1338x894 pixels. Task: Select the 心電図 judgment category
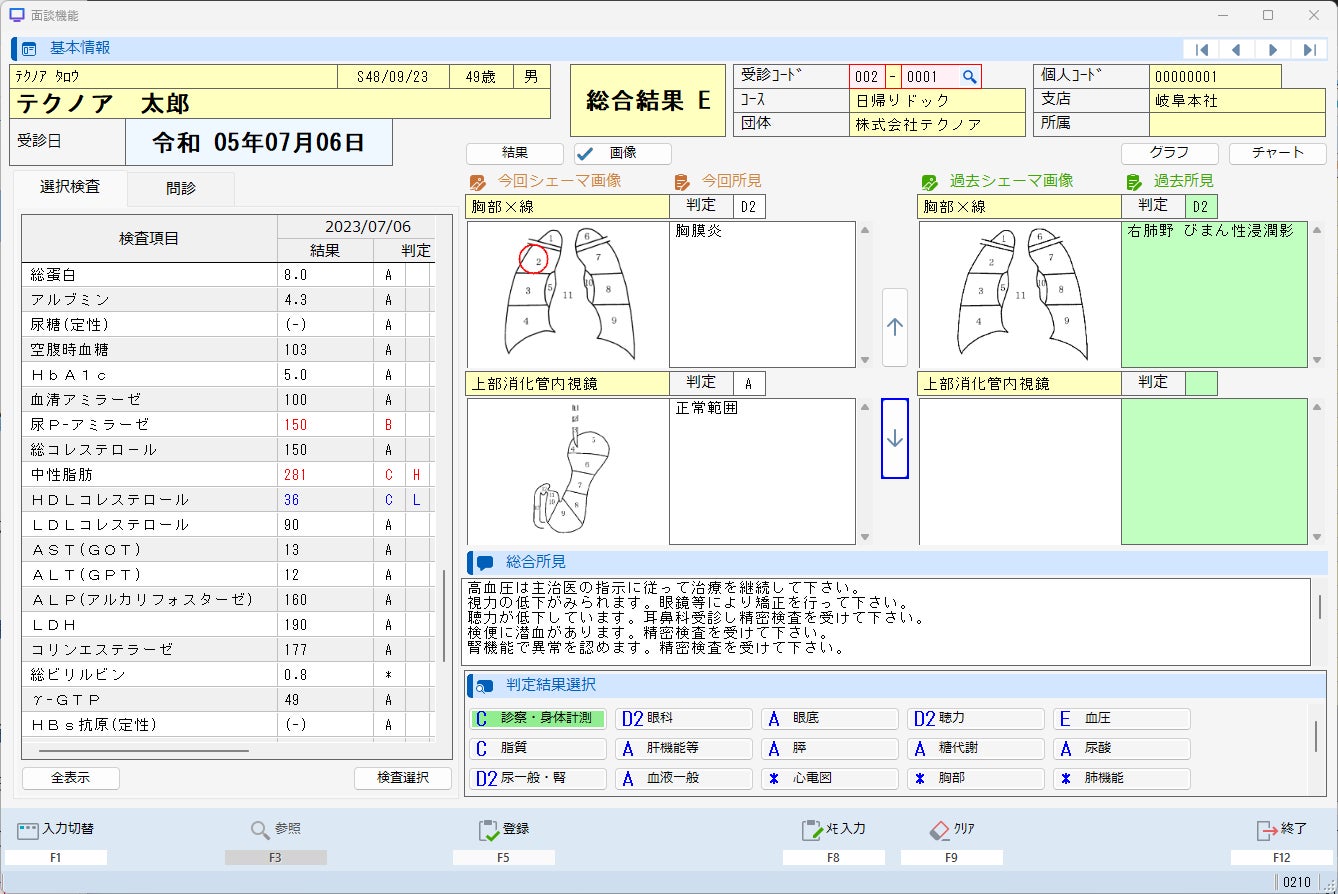point(830,778)
